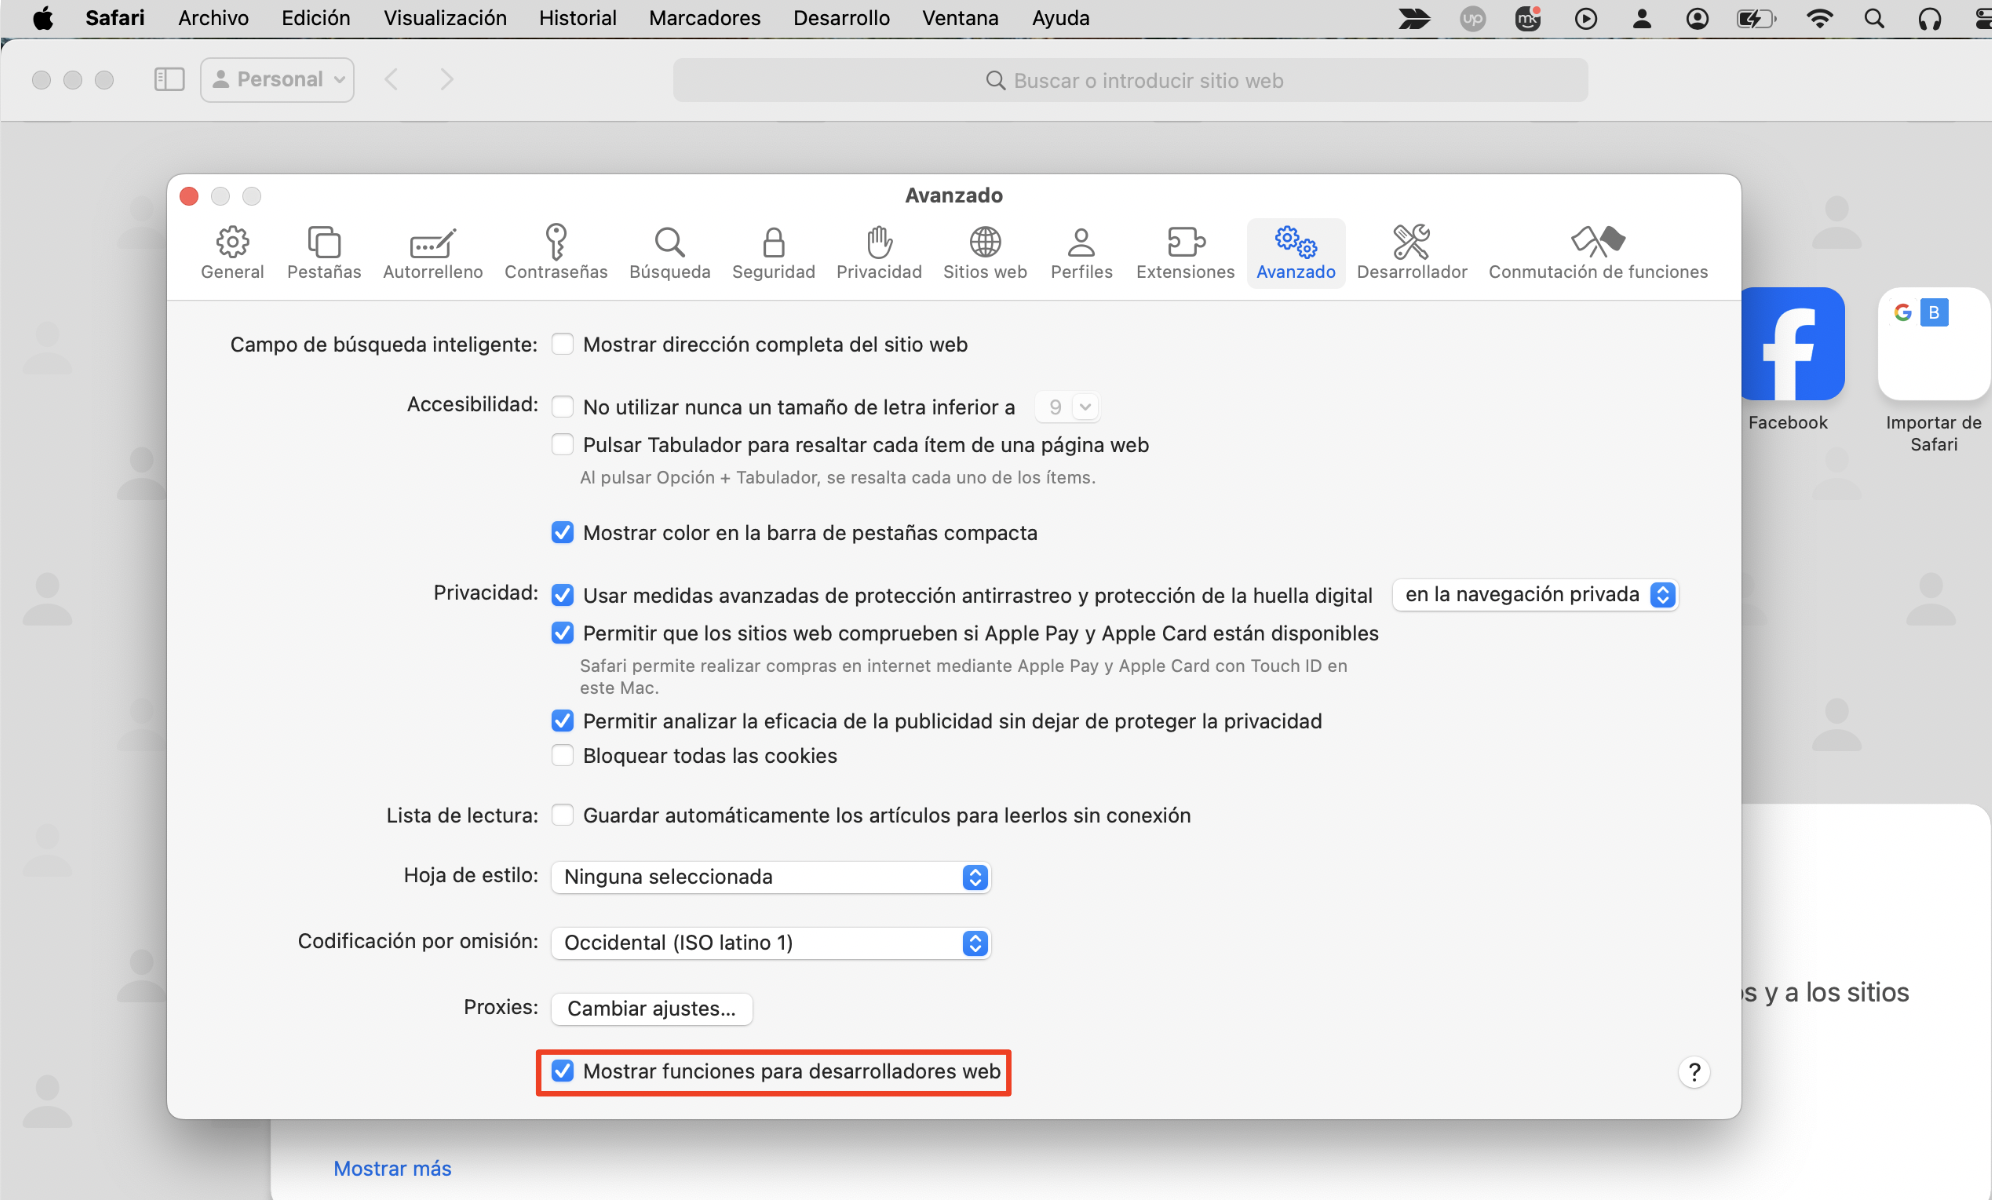
Task: Go forward with the toolbar arrow
Action: point(446,79)
